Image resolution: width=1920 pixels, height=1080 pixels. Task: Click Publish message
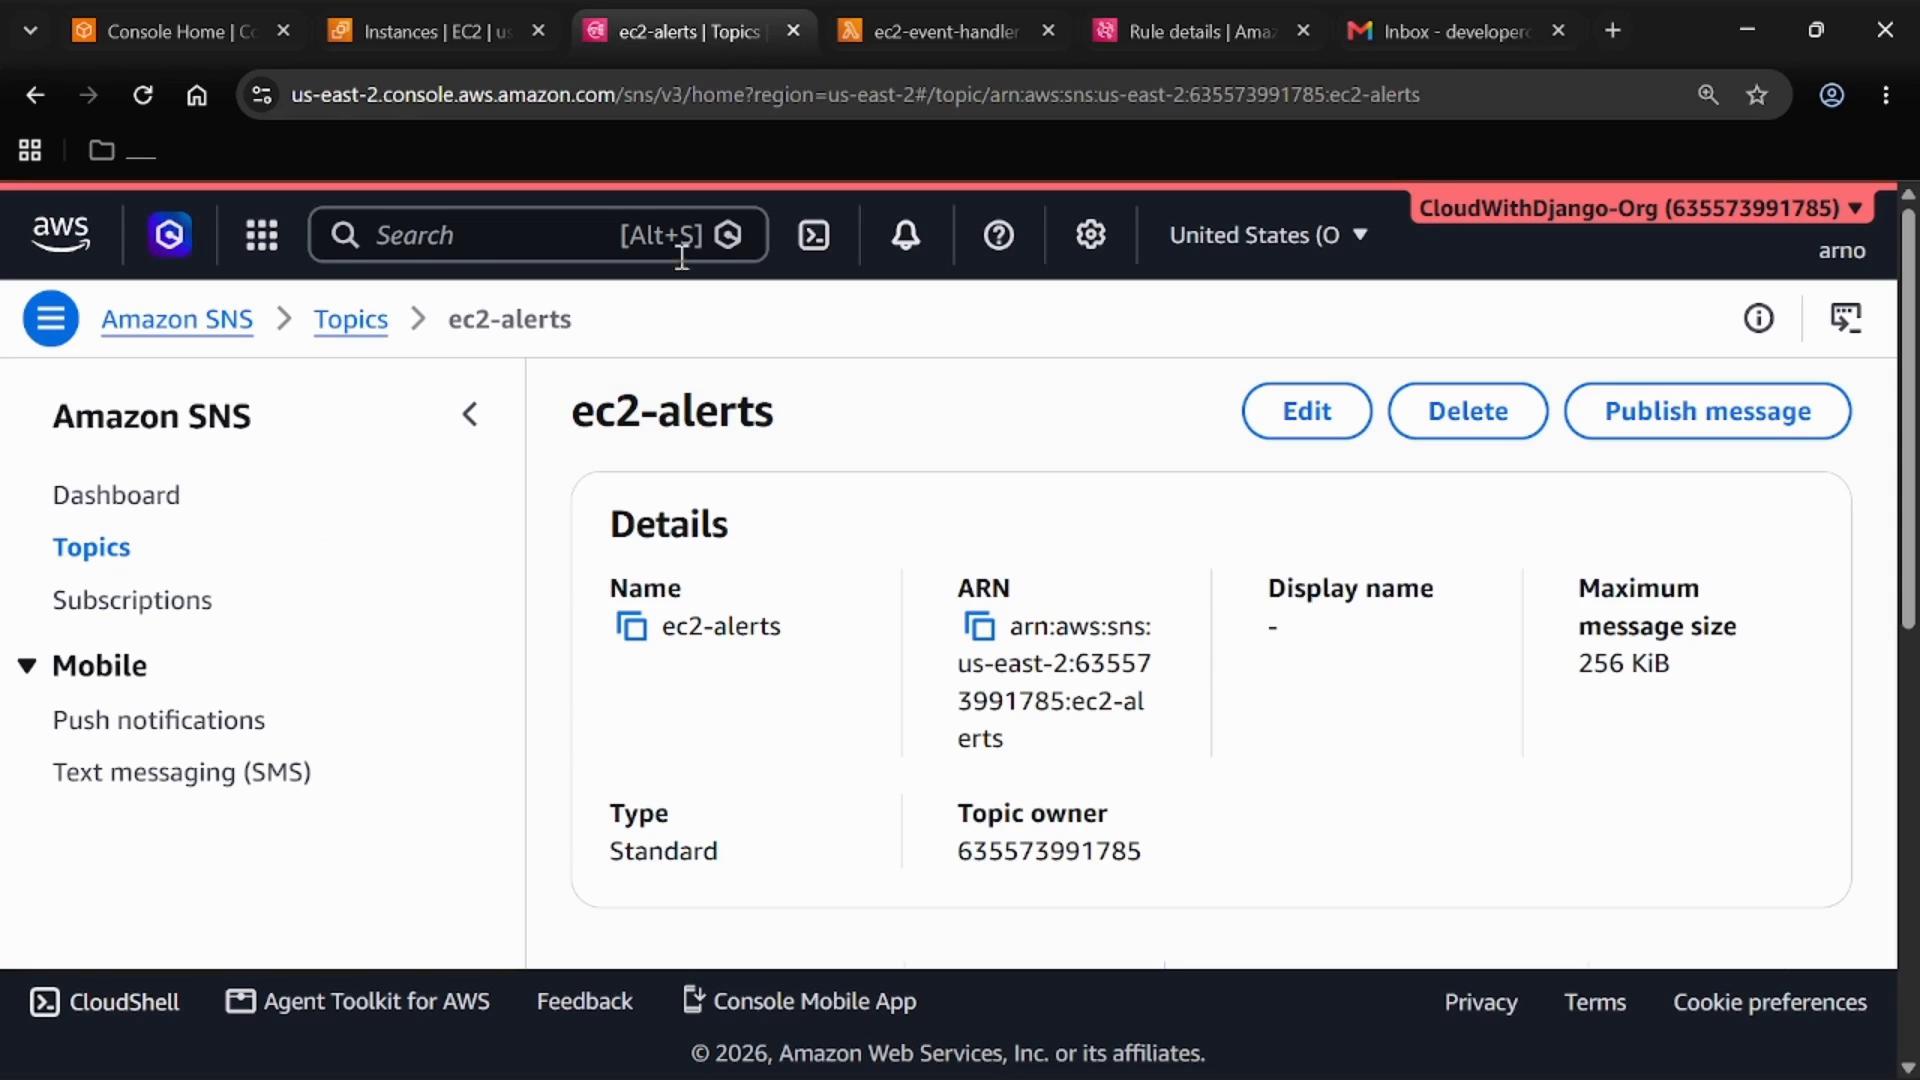[1708, 411]
